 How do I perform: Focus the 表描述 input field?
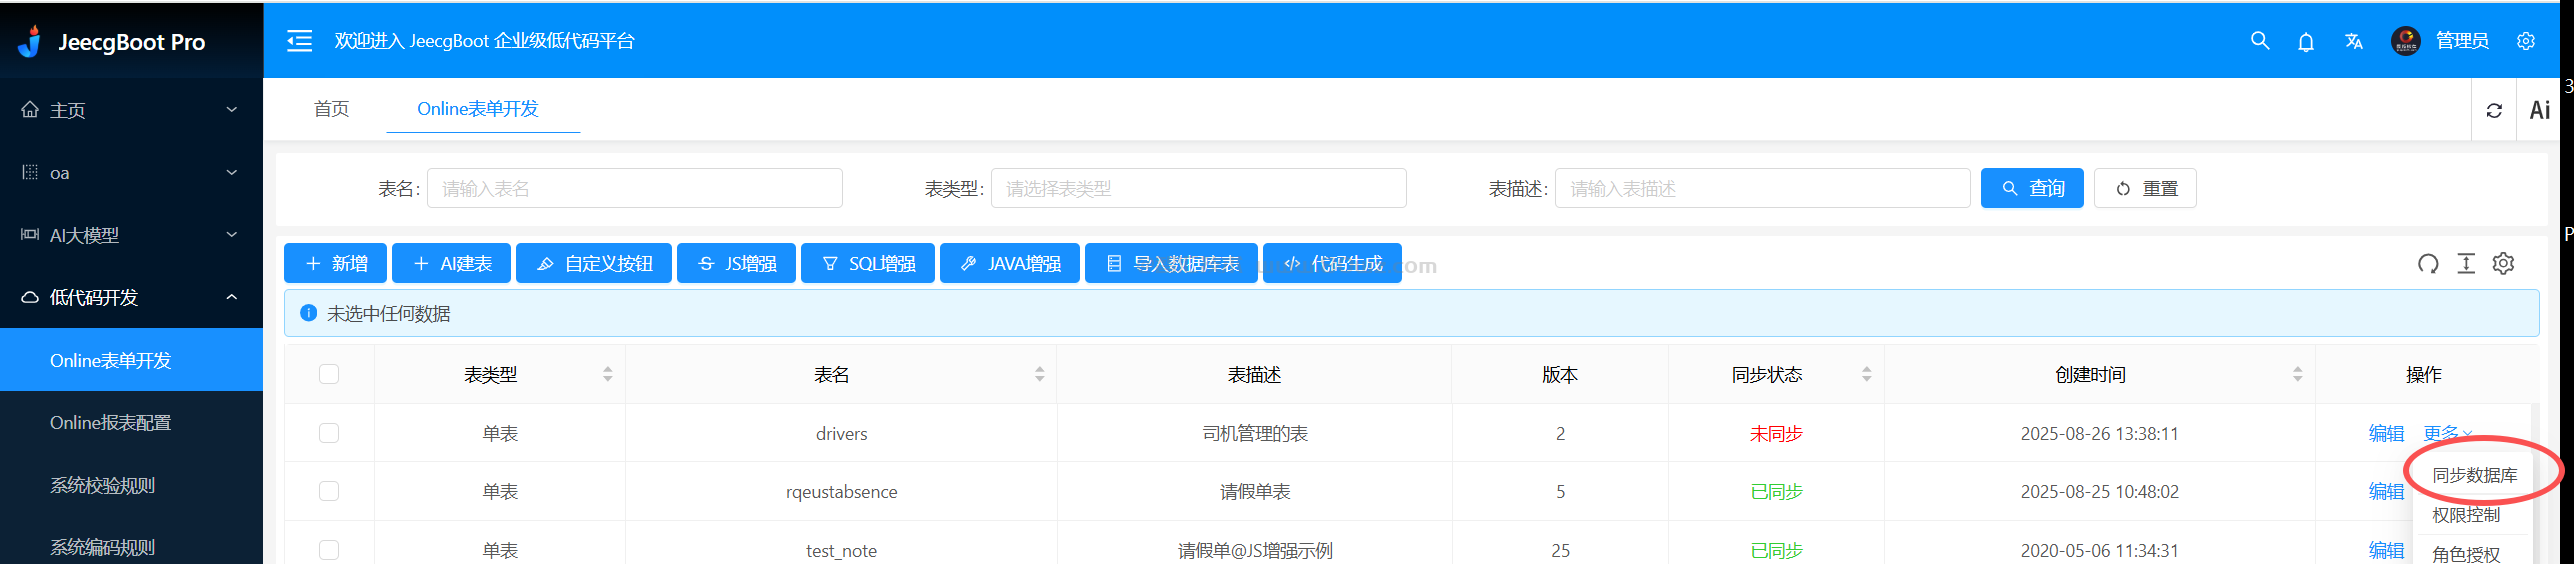coord(1762,188)
